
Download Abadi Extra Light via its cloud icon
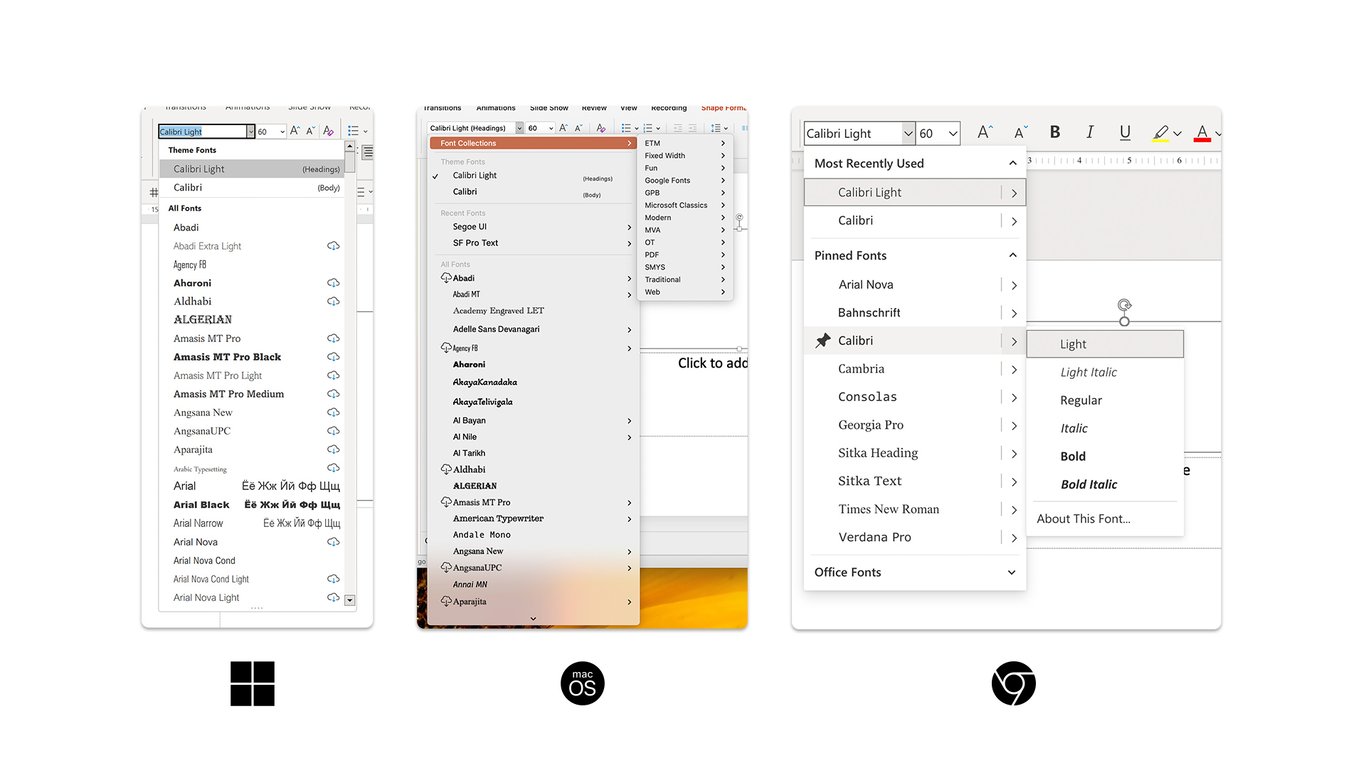point(333,246)
